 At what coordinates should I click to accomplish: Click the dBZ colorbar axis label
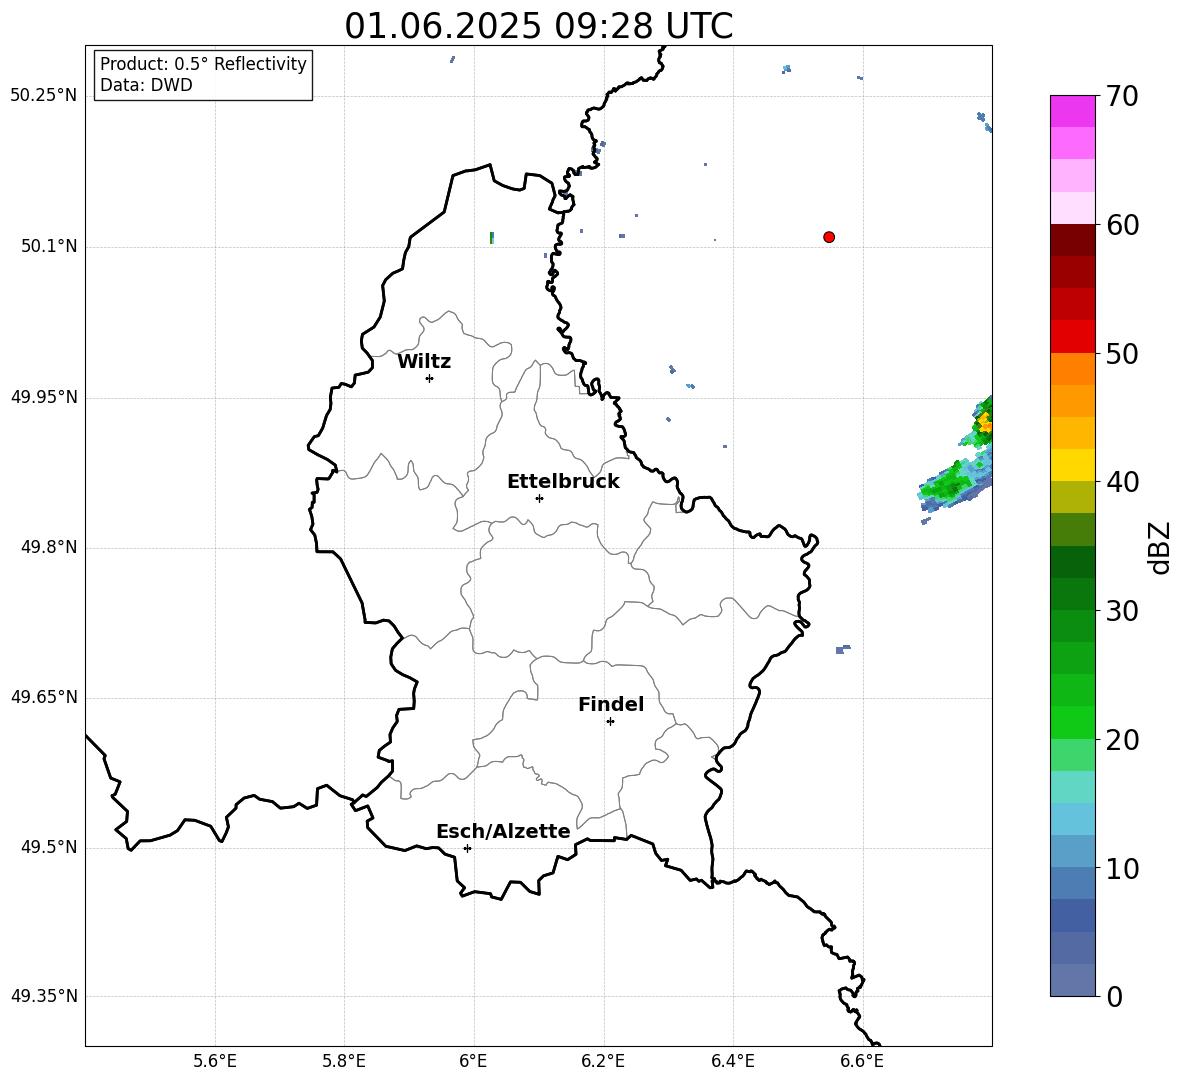point(1161,547)
